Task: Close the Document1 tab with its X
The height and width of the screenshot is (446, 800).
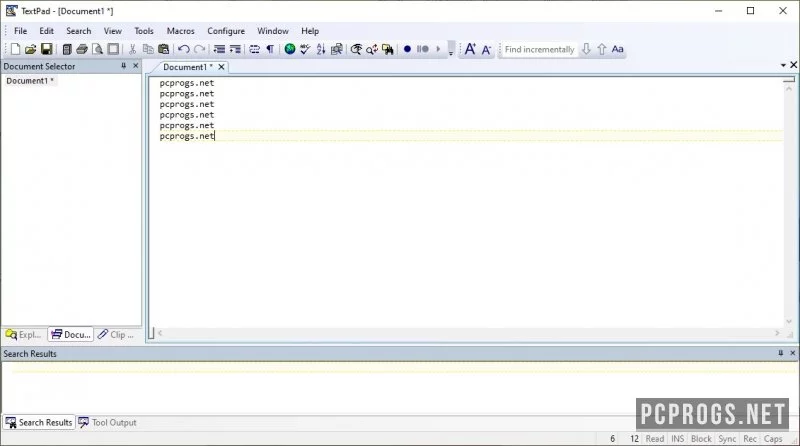Action: tap(221, 67)
